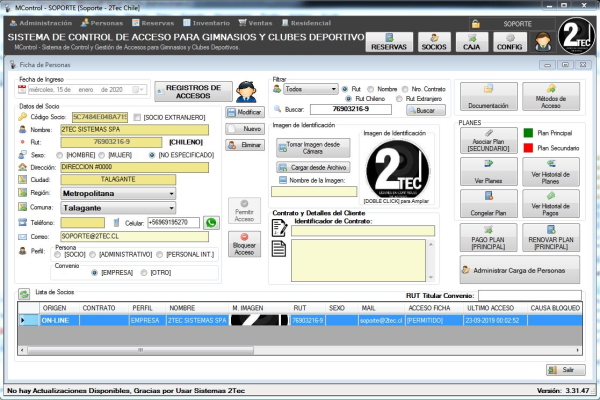Open Ver Historial de Pagos
Viewport: 600px width, 400px height.
pyautogui.click(x=551, y=204)
